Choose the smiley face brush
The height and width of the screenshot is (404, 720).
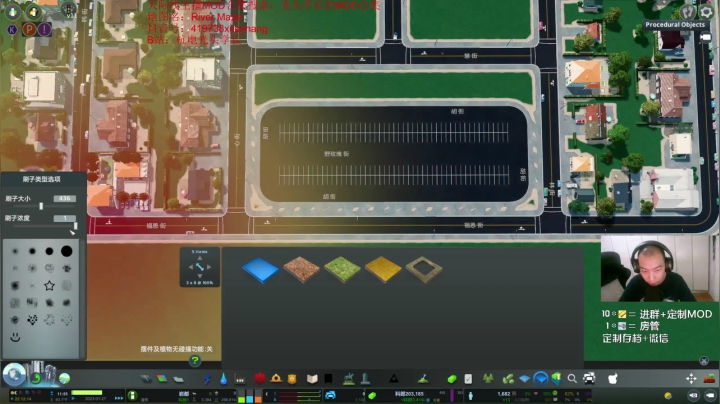15,337
